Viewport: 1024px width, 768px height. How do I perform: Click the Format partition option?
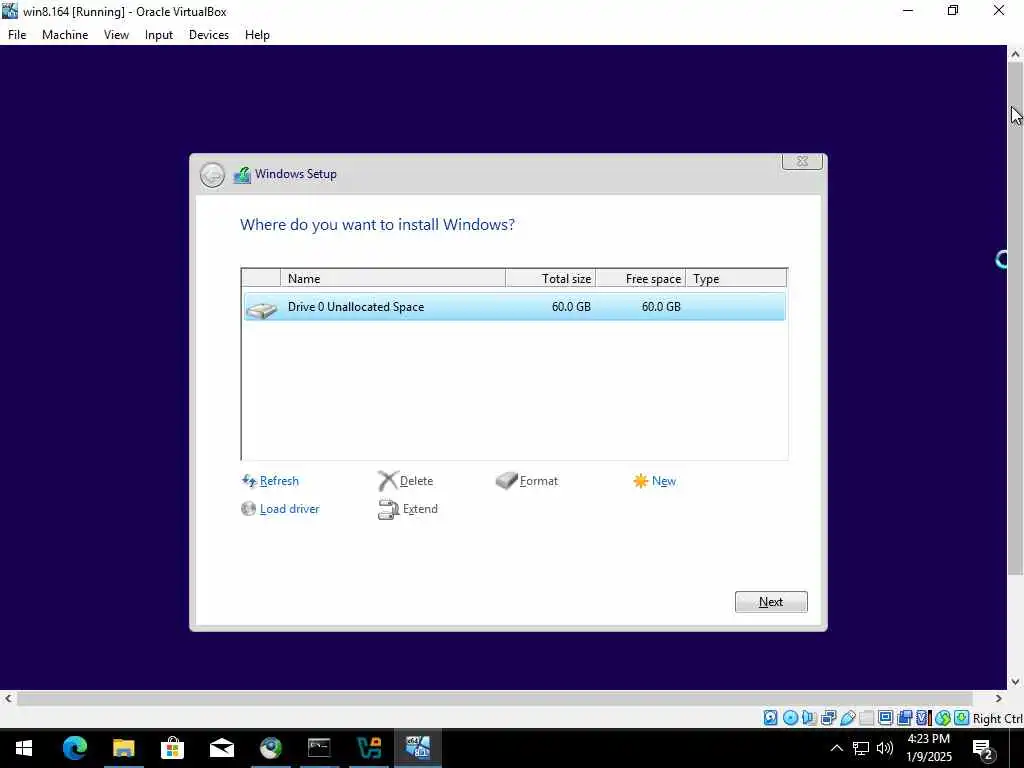(539, 481)
